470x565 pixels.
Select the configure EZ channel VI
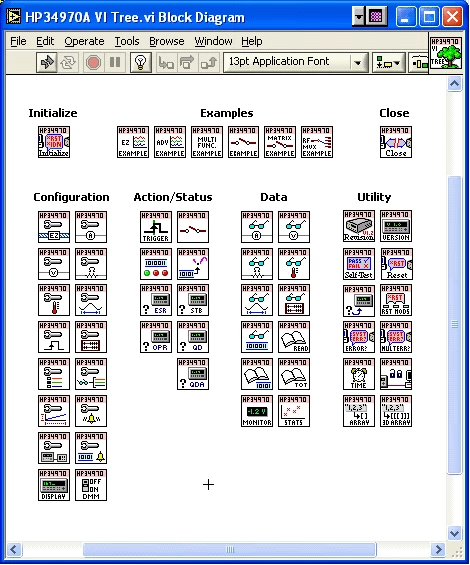point(54,227)
